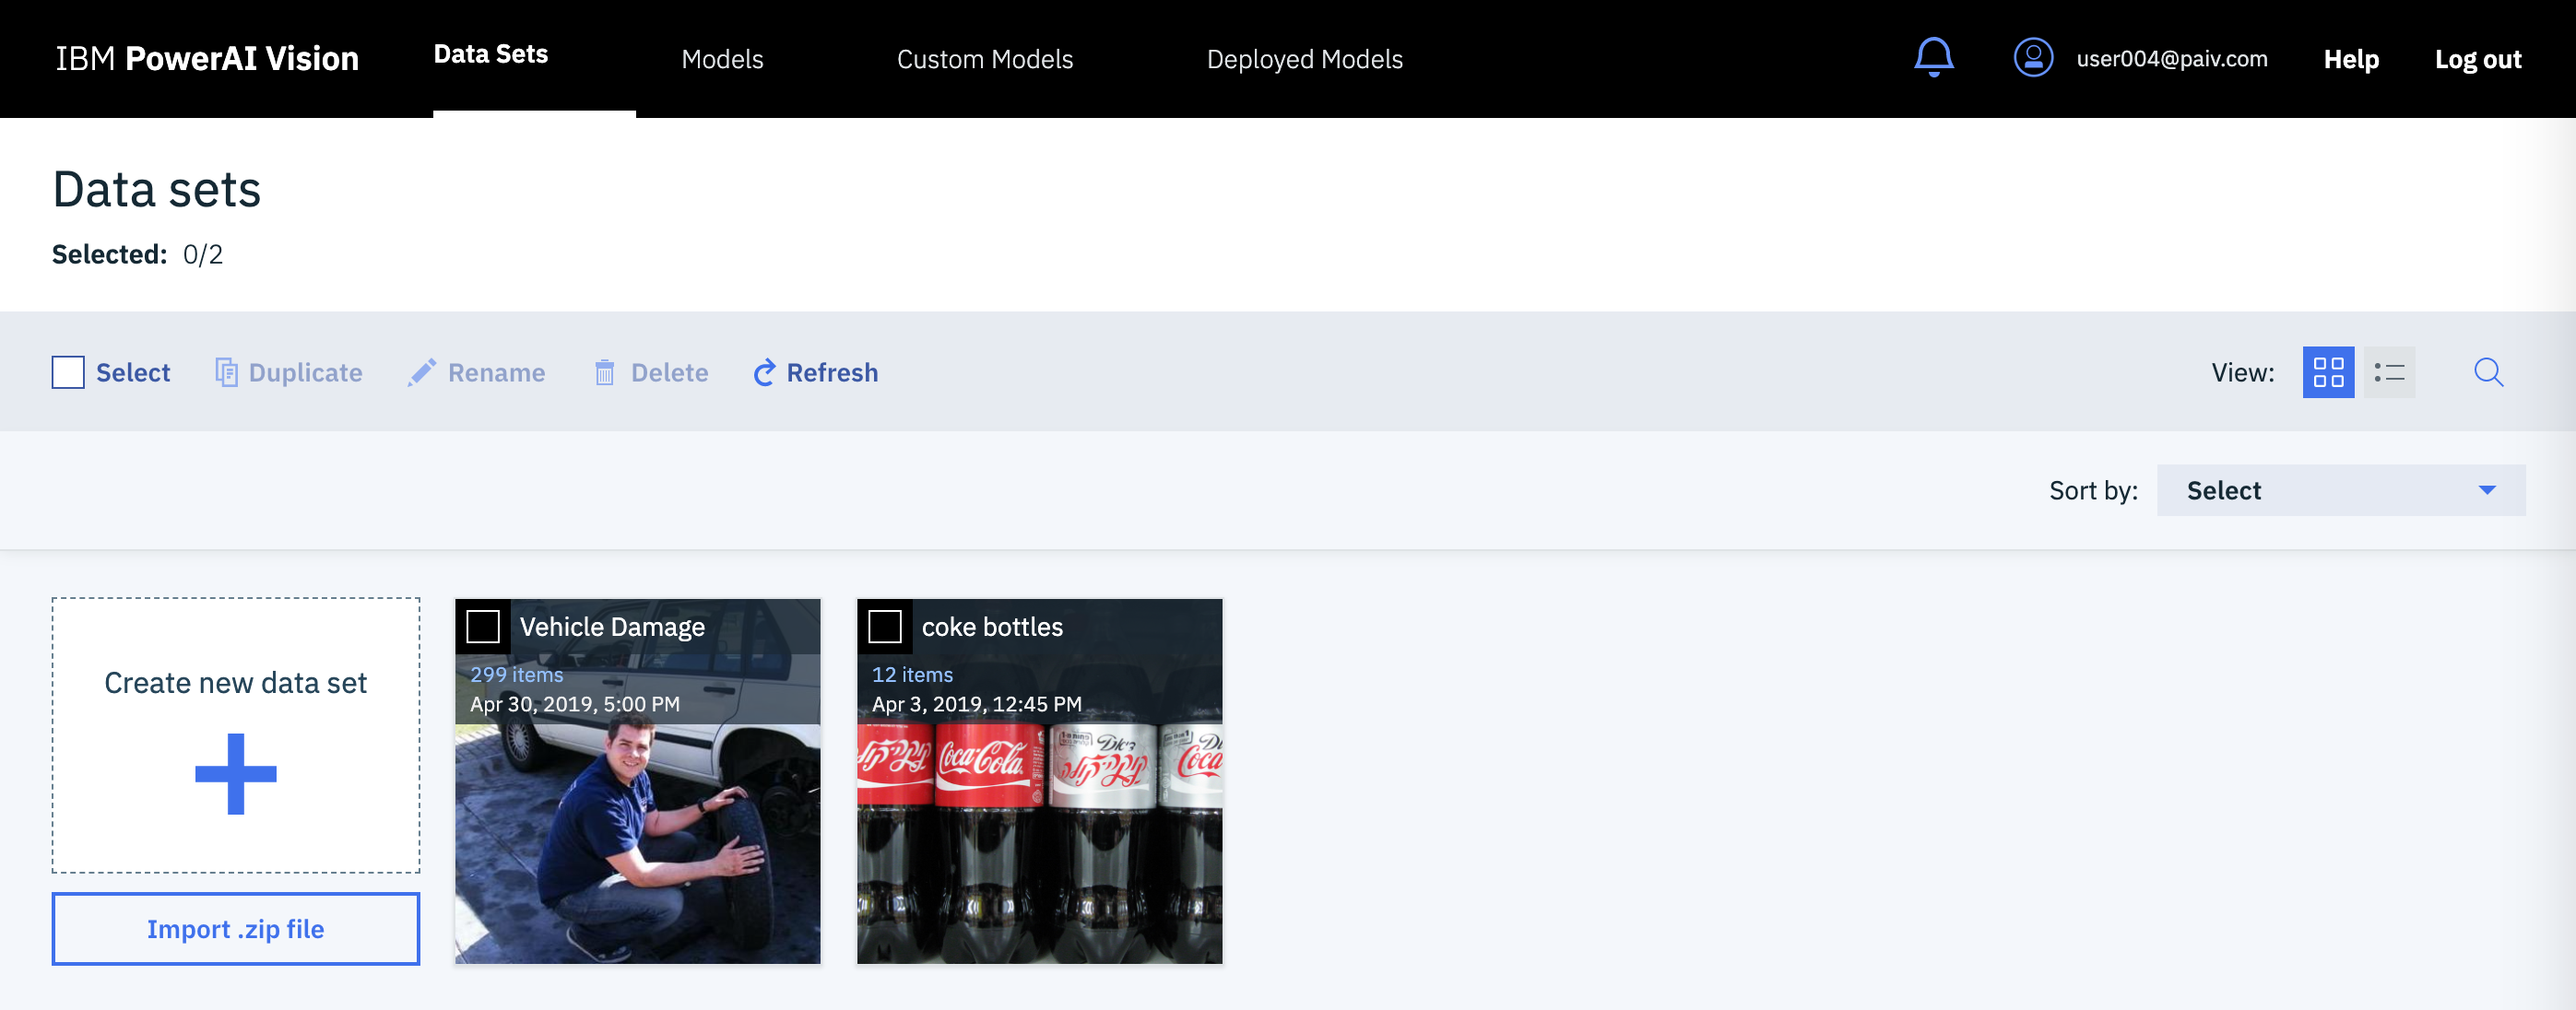Image resolution: width=2576 pixels, height=1010 pixels.
Task: Click the Rename pencil icon
Action: pyautogui.click(x=421, y=373)
